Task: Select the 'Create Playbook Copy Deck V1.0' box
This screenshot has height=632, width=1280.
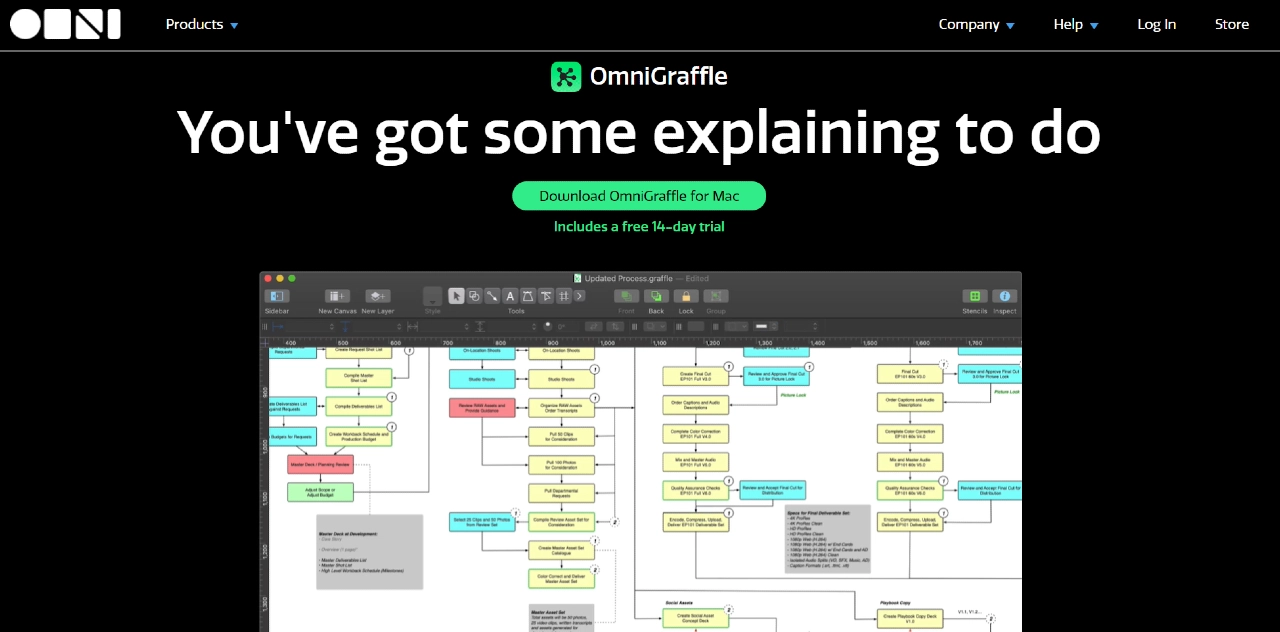Action: (910, 619)
